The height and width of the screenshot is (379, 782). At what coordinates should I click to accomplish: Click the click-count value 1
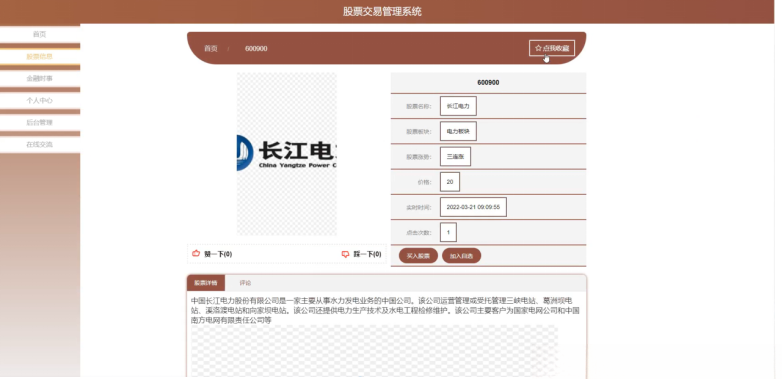(x=448, y=232)
